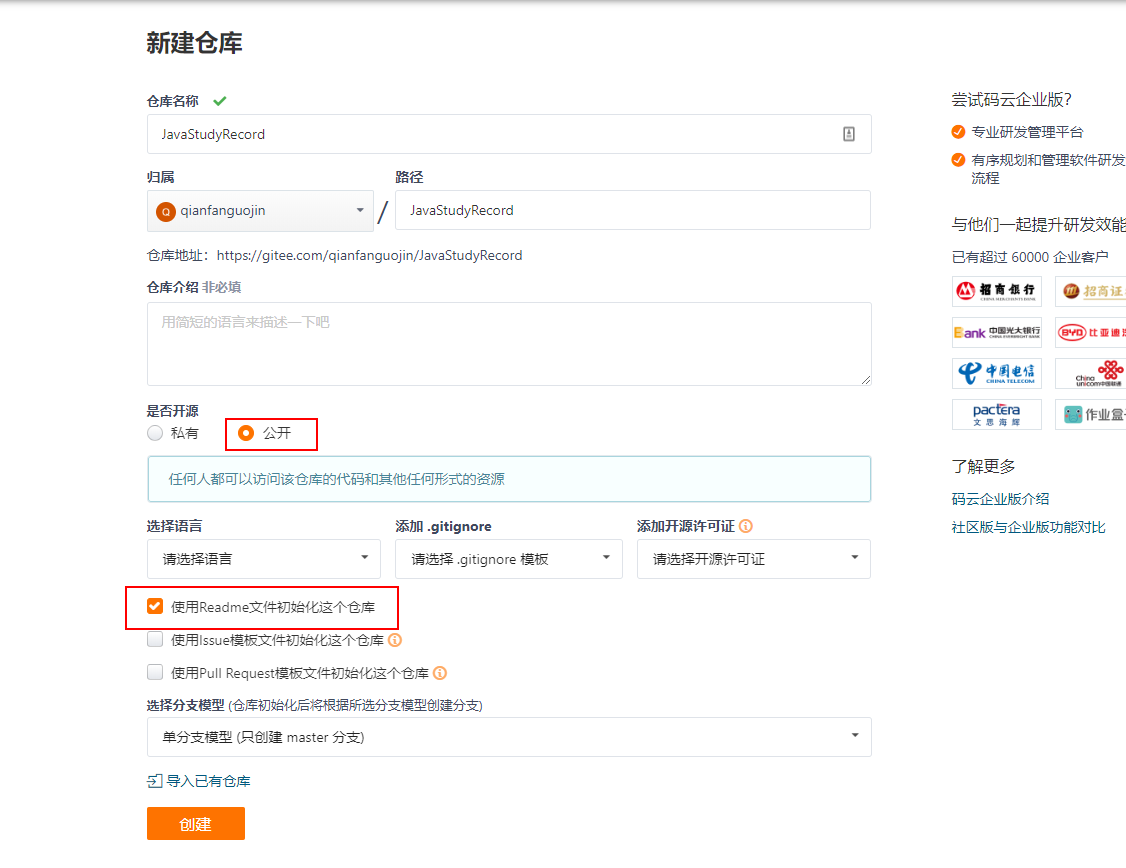Click the 中国电信 customer logo
Image resolution: width=1126 pixels, height=868 pixels.
coord(996,373)
